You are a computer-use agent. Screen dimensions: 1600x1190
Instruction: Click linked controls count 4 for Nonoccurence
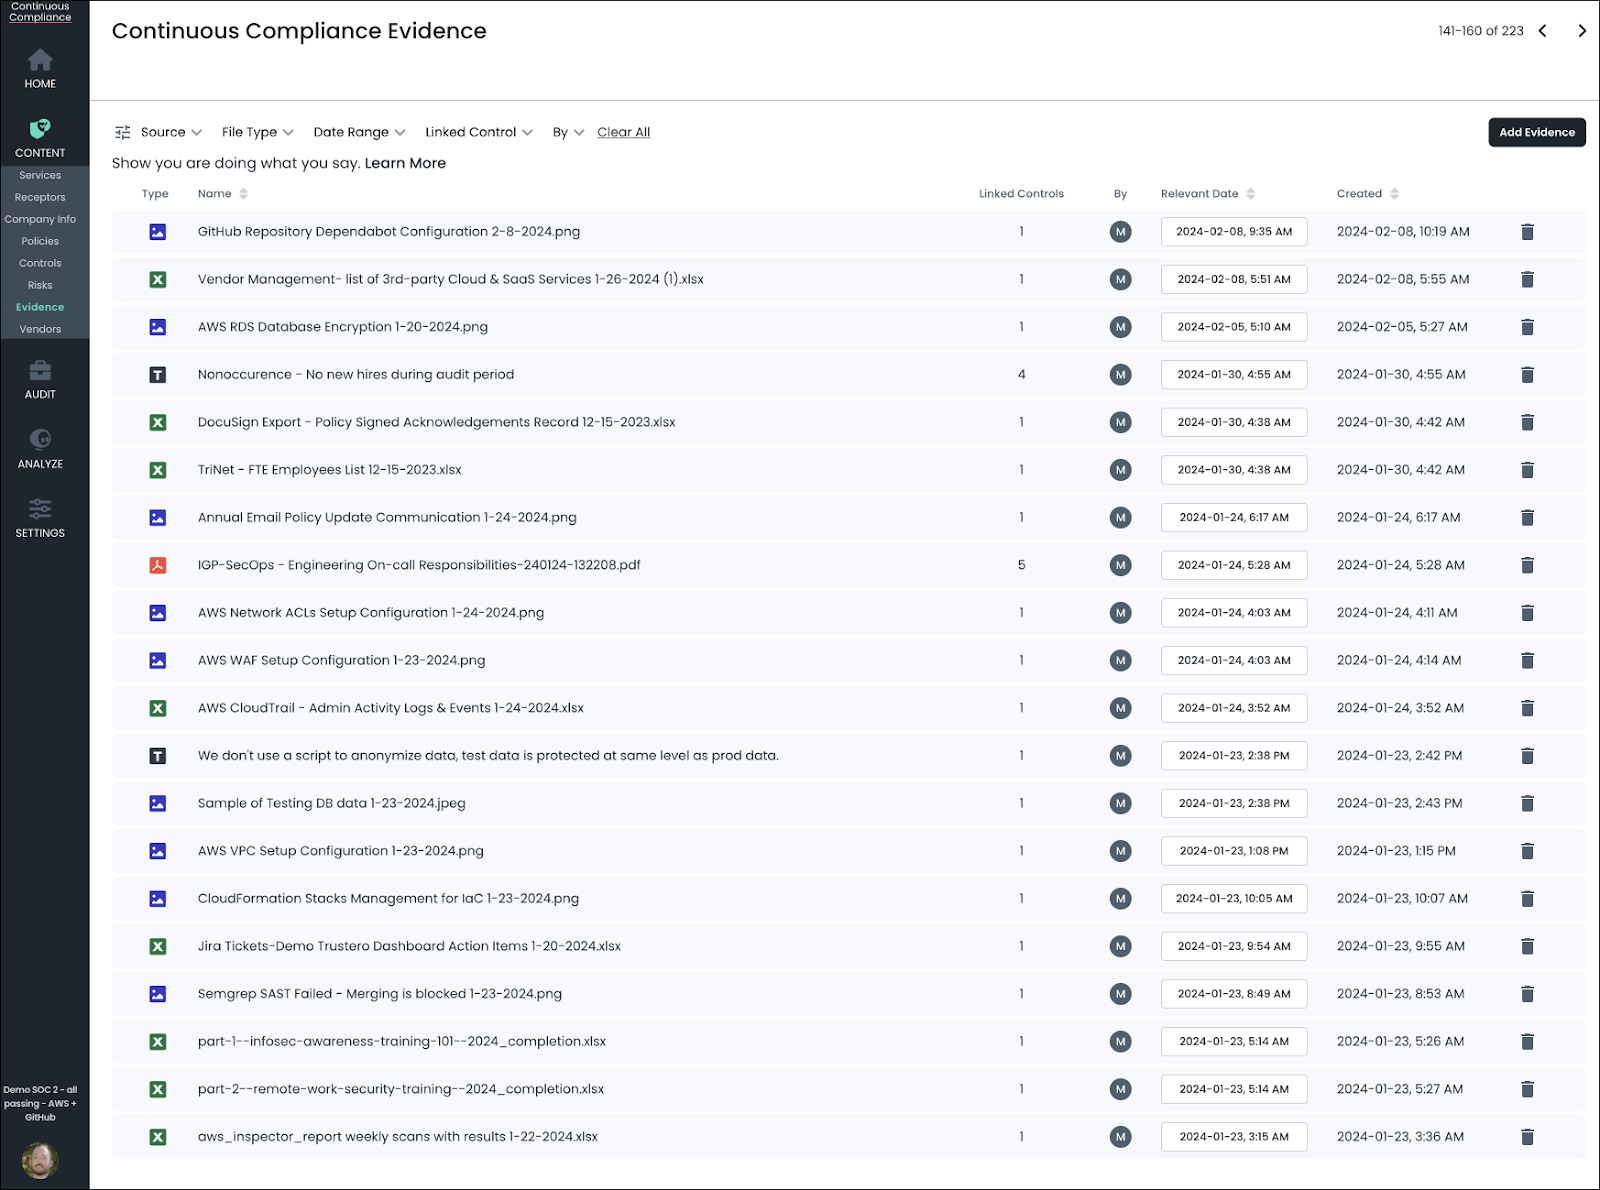[x=1021, y=375]
